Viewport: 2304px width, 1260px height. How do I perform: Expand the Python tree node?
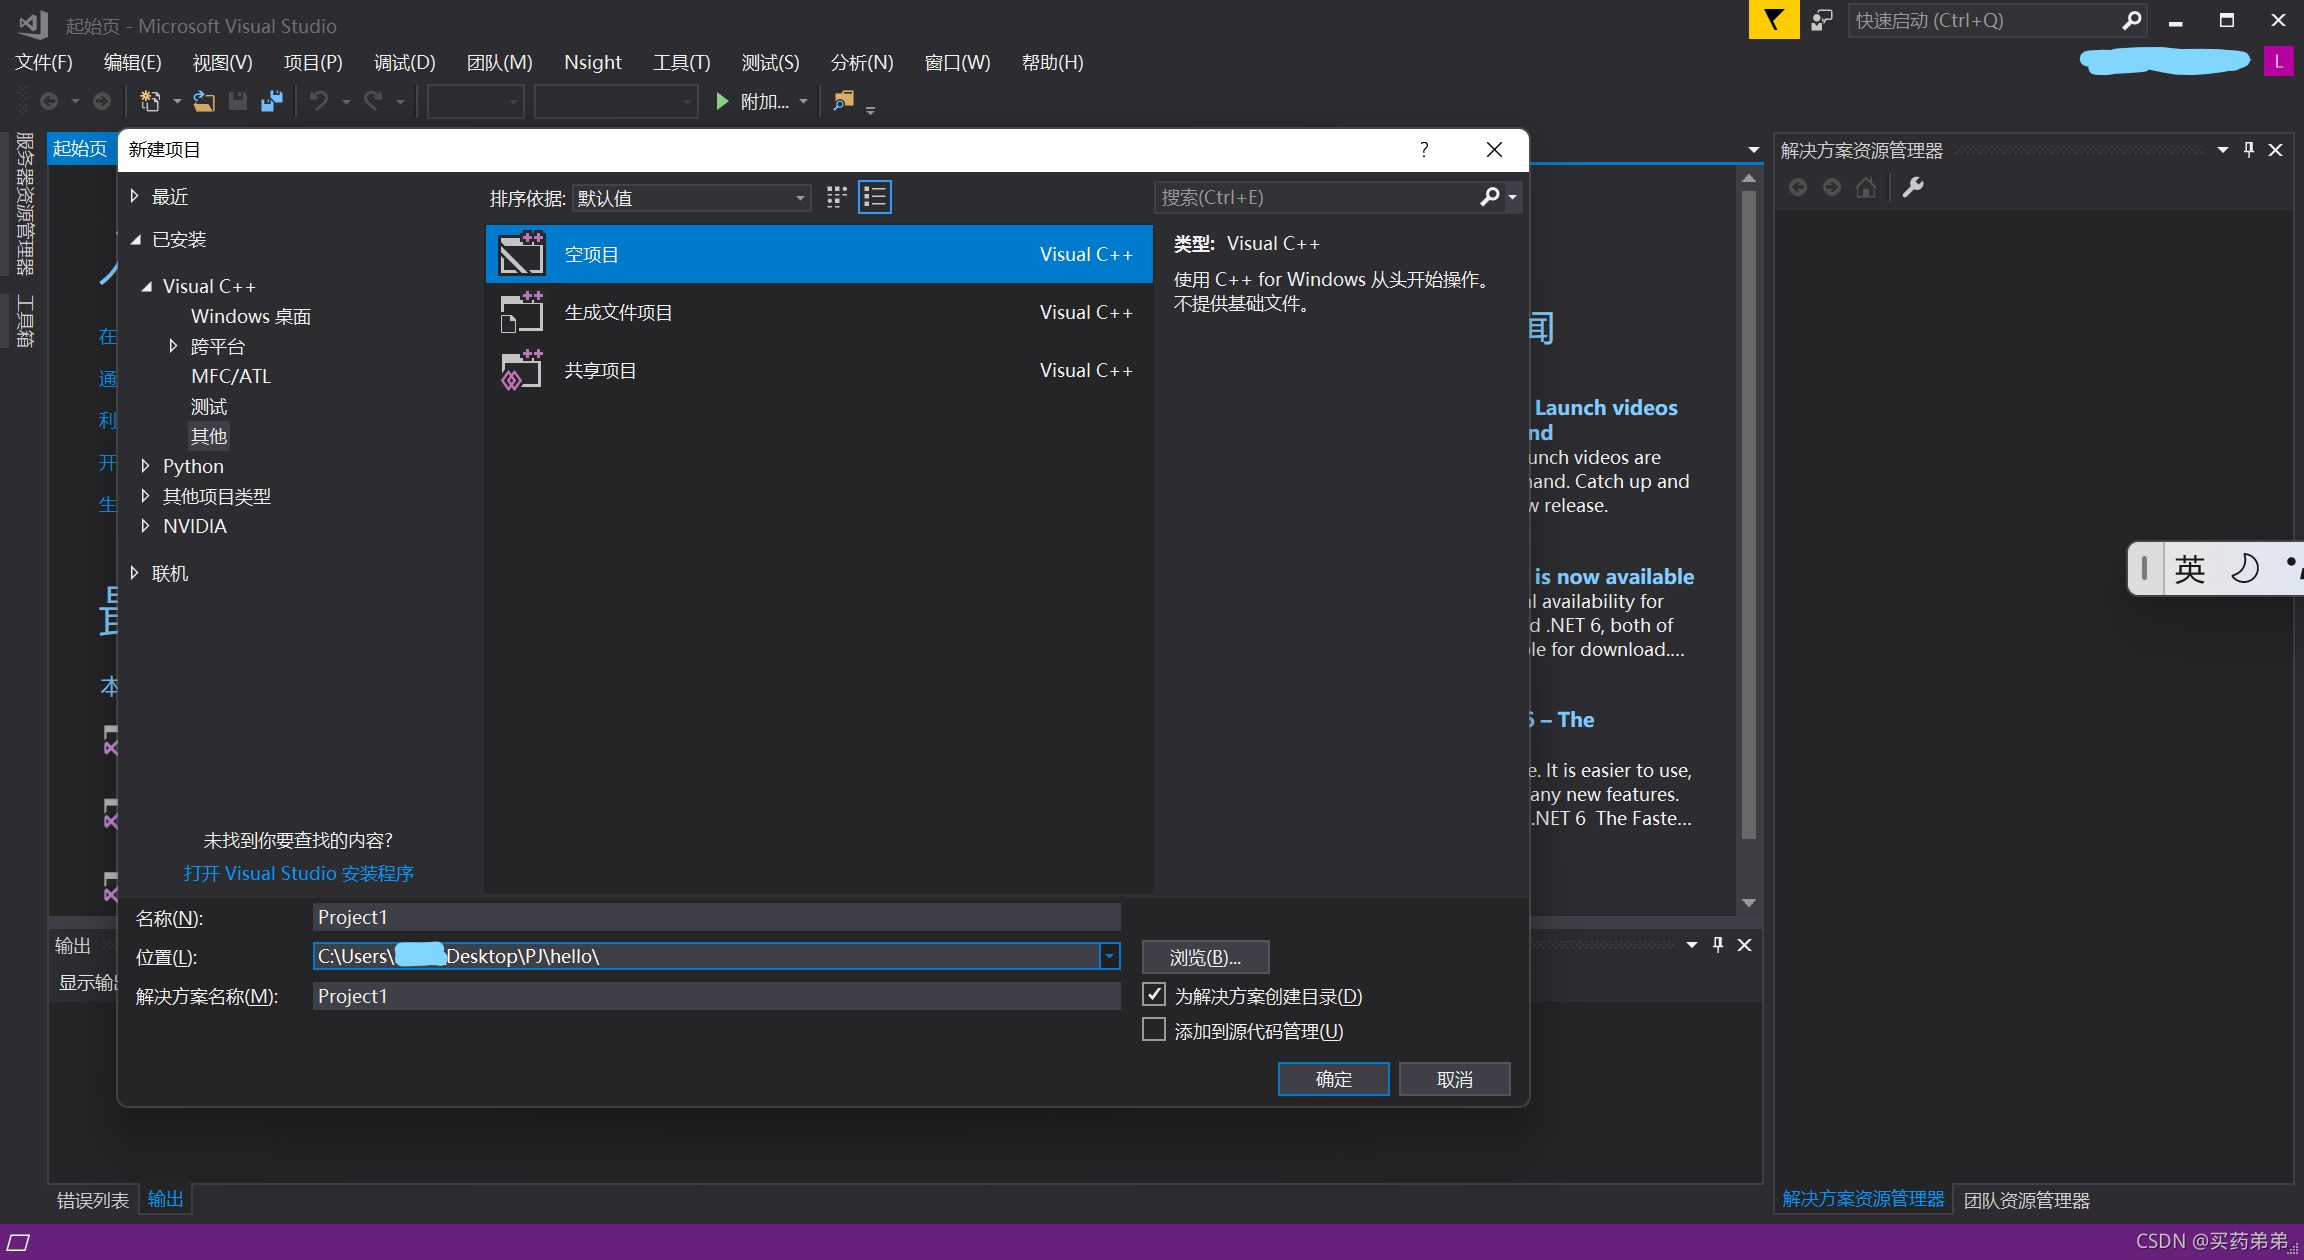146,466
